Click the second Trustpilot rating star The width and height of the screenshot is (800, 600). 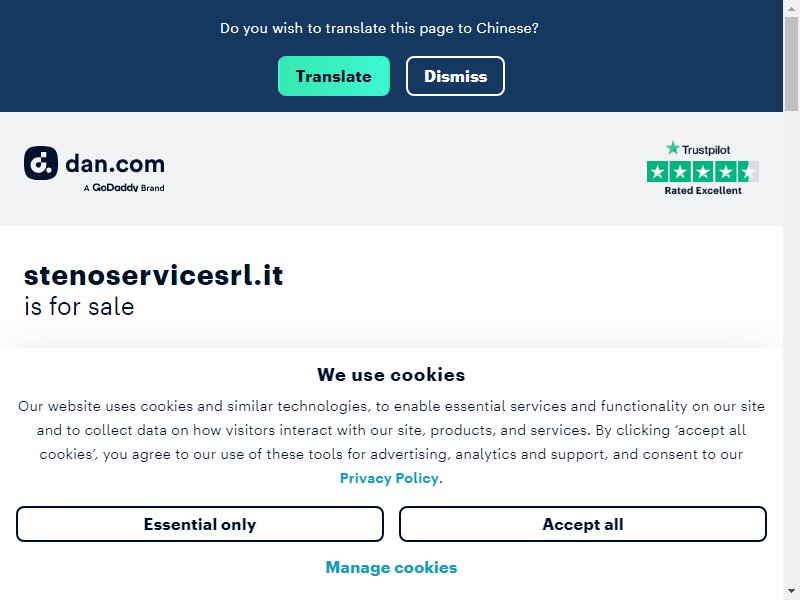point(680,171)
